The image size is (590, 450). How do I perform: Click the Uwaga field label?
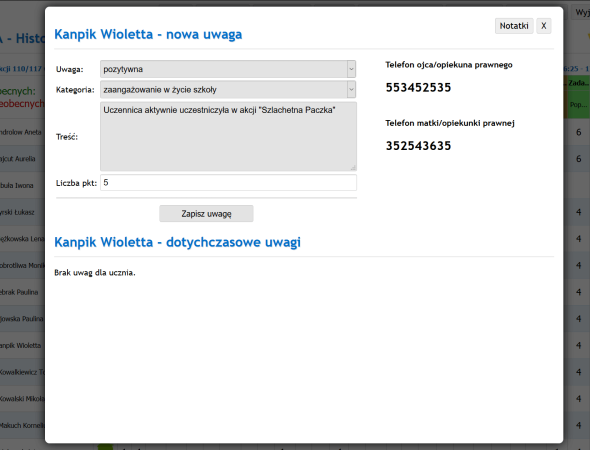[70, 70]
